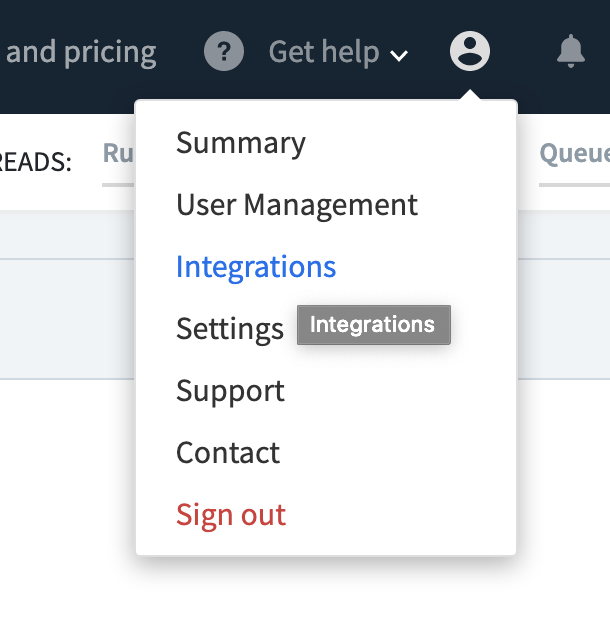Click the notifications bell icon
This screenshot has height=639, width=610.
[571, 51]
